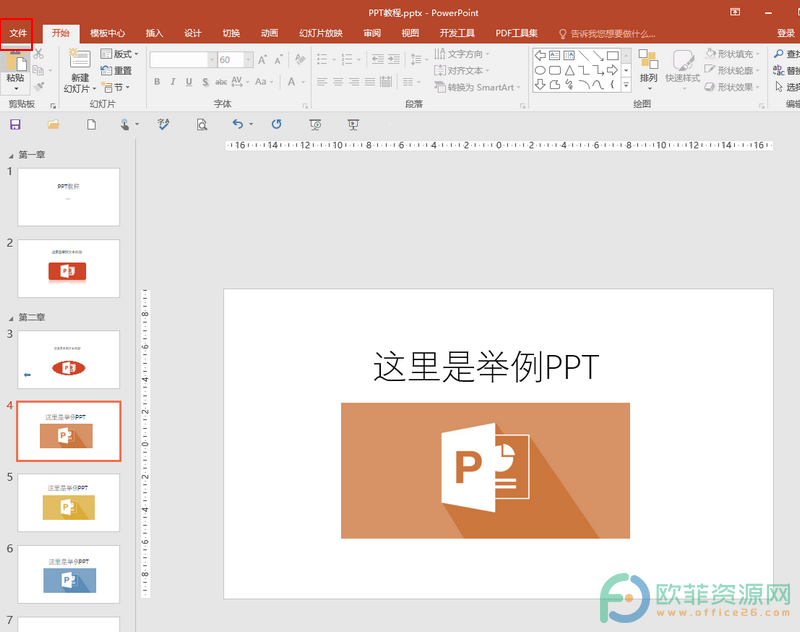Open print preview with the magnifier page icon
The image size is (800, 632).
202,124
